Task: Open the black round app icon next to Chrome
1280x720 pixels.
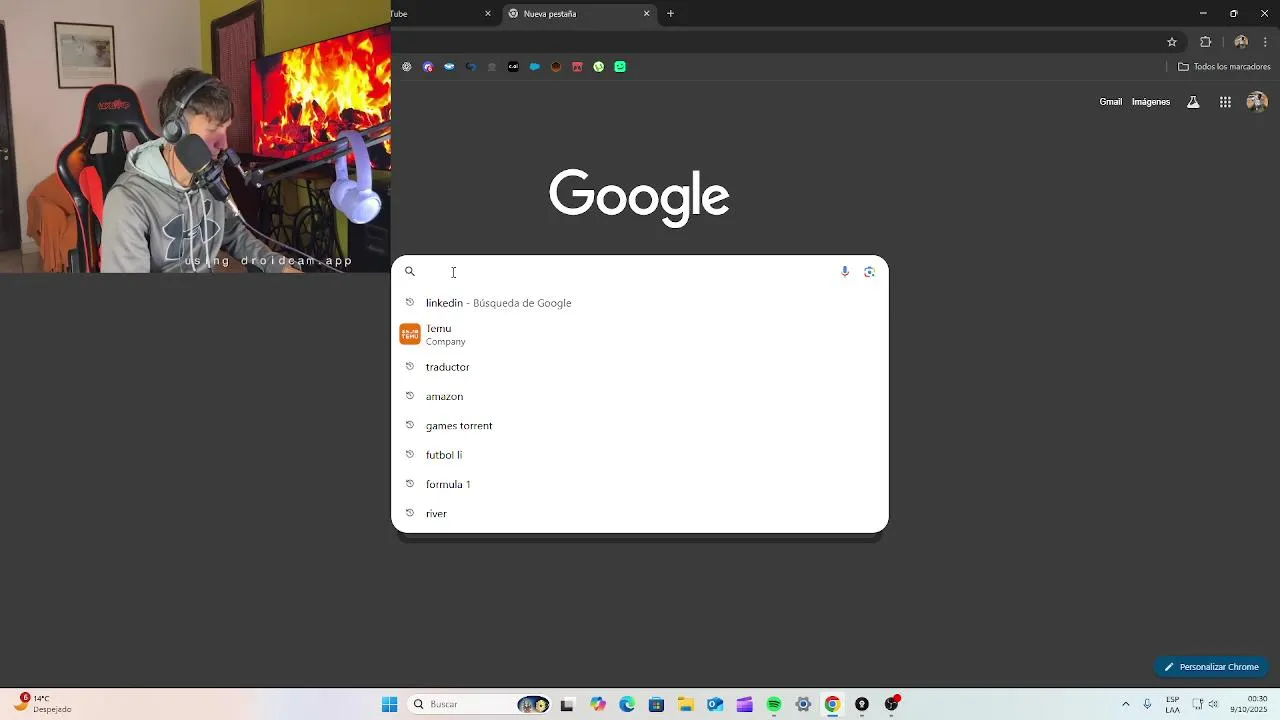Action: 862,704
